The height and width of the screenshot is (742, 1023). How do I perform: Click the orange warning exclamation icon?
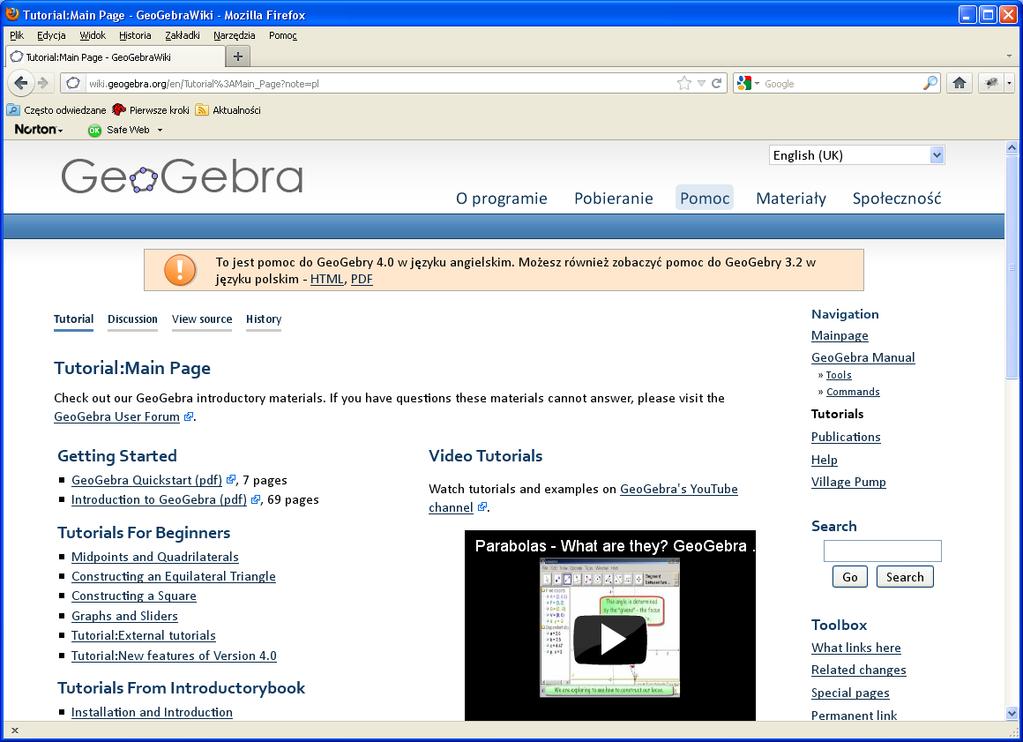point(180,270)
